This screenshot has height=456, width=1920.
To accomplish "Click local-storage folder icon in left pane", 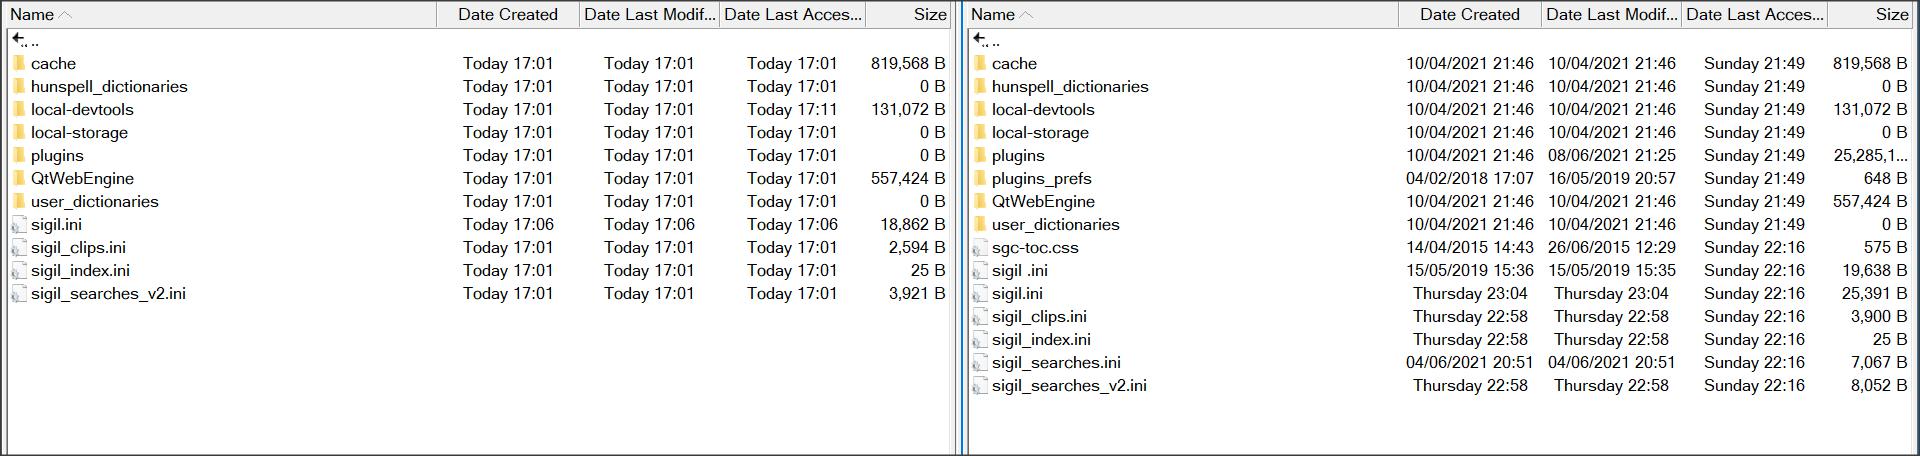I will point(19,132).
